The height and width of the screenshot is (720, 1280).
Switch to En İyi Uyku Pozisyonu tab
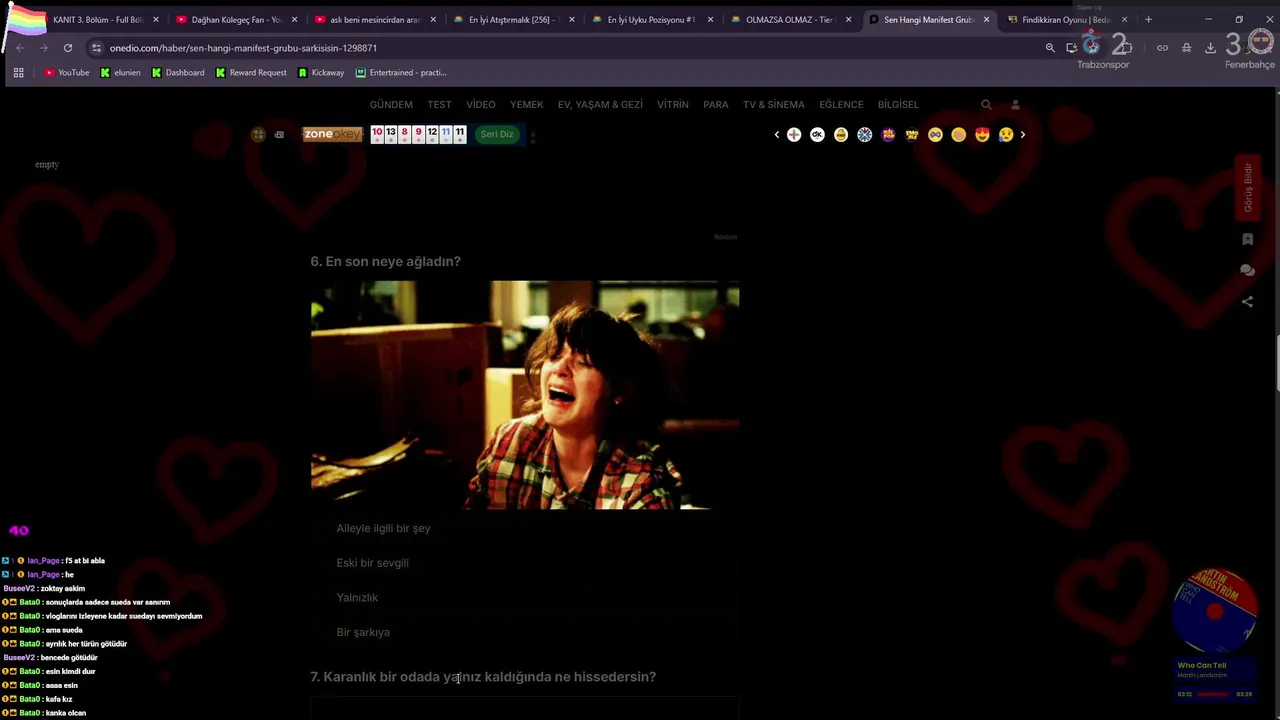coord(652,19)
